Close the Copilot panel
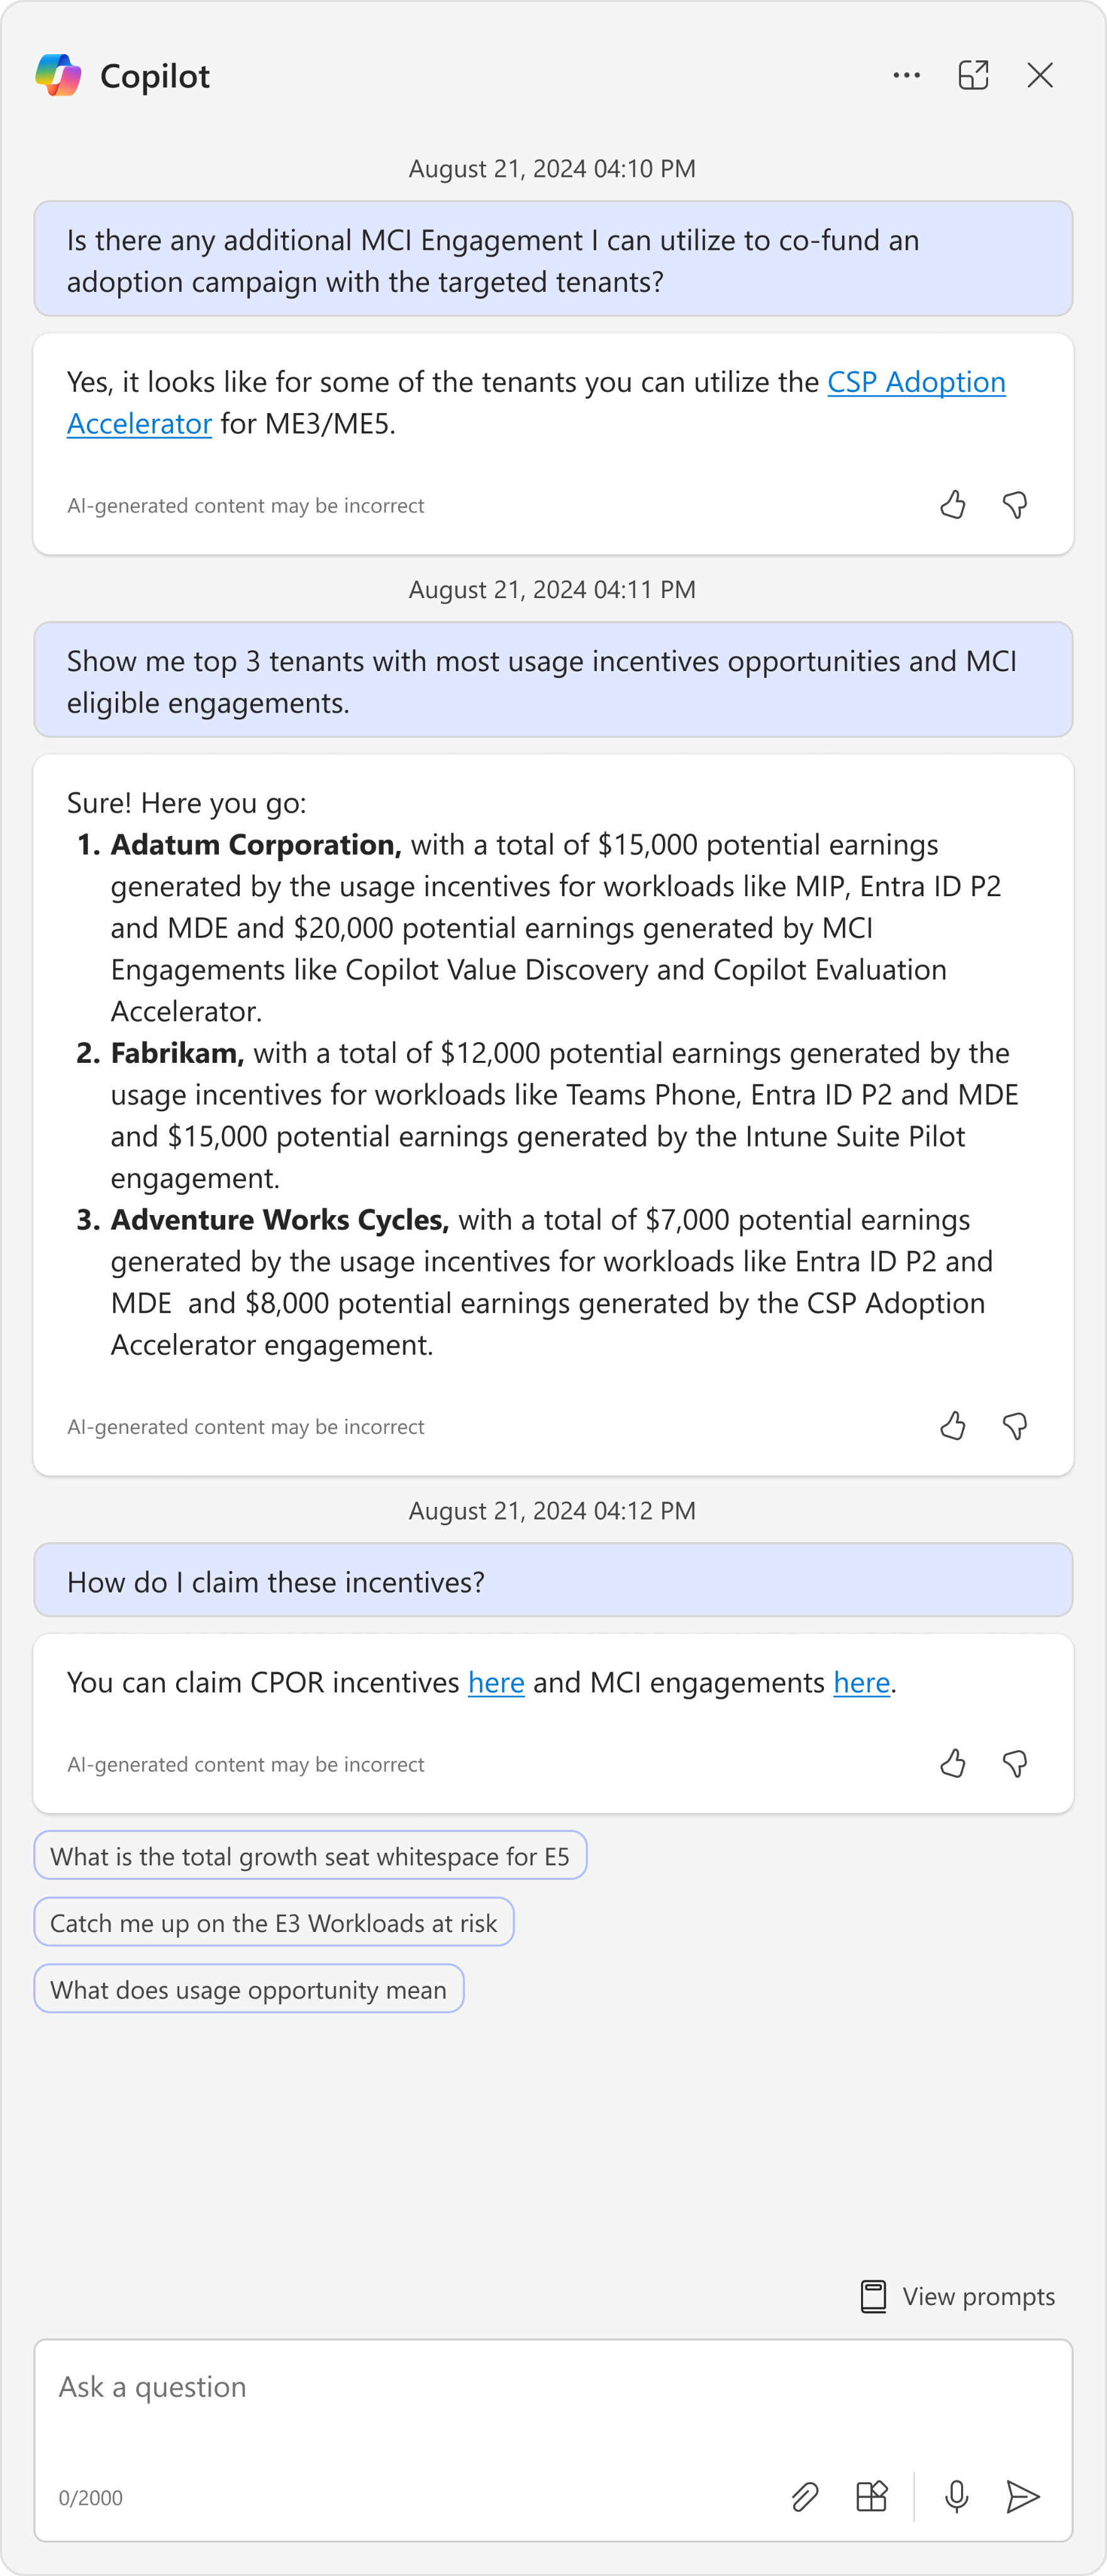 pos(1040,75)
